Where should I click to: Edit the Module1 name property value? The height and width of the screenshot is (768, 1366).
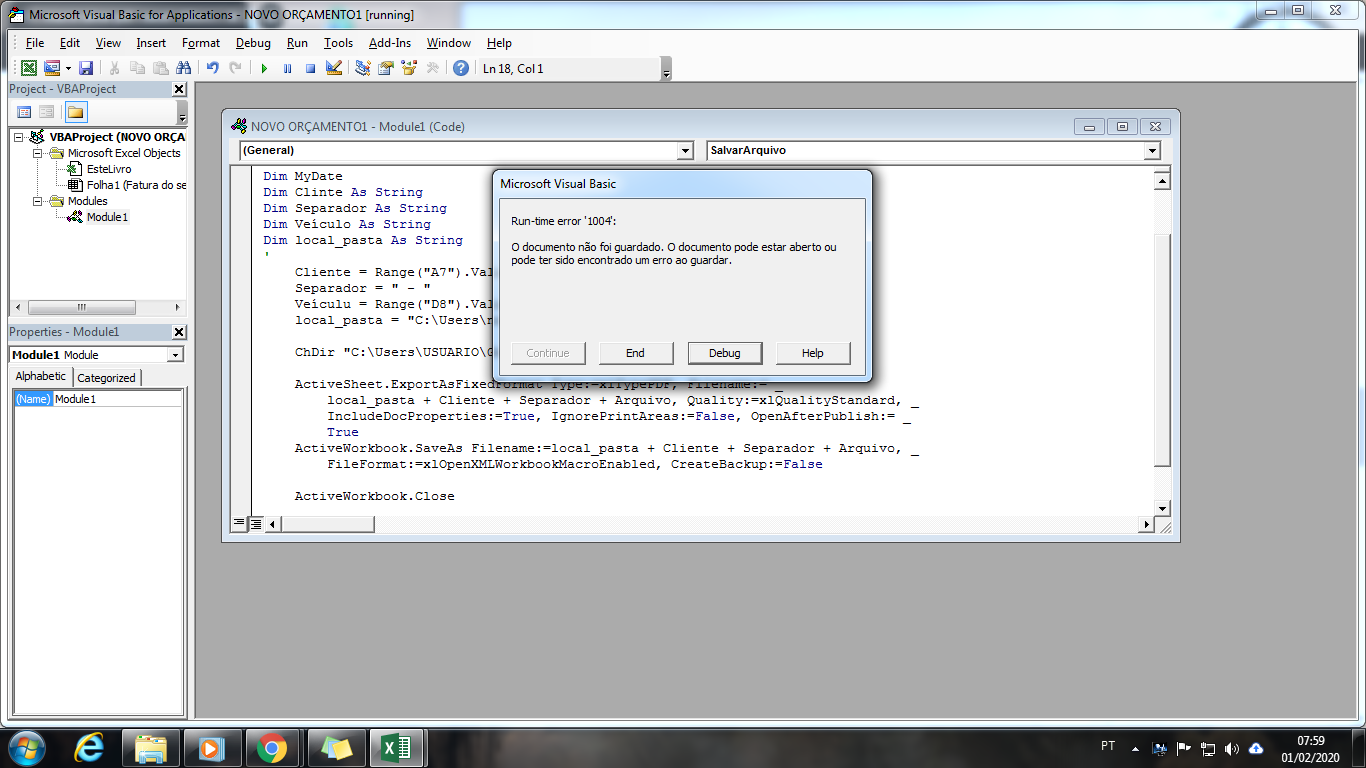click(x=118, y=399)
